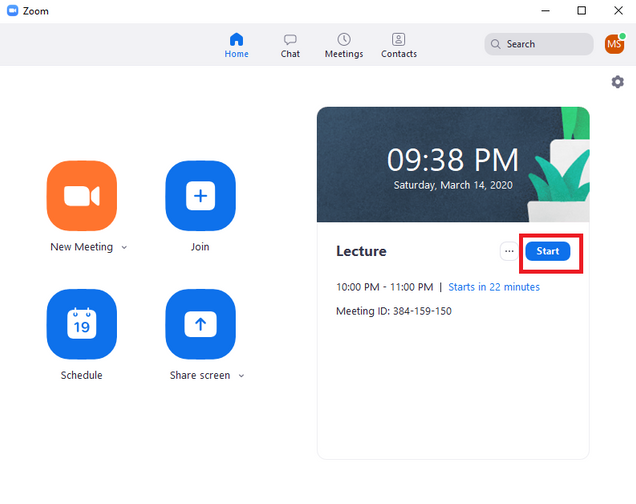Open the Lecture meeting more options menu
Image resolution: width=636 pixels, height=504 pixels.
pos(509,251)
